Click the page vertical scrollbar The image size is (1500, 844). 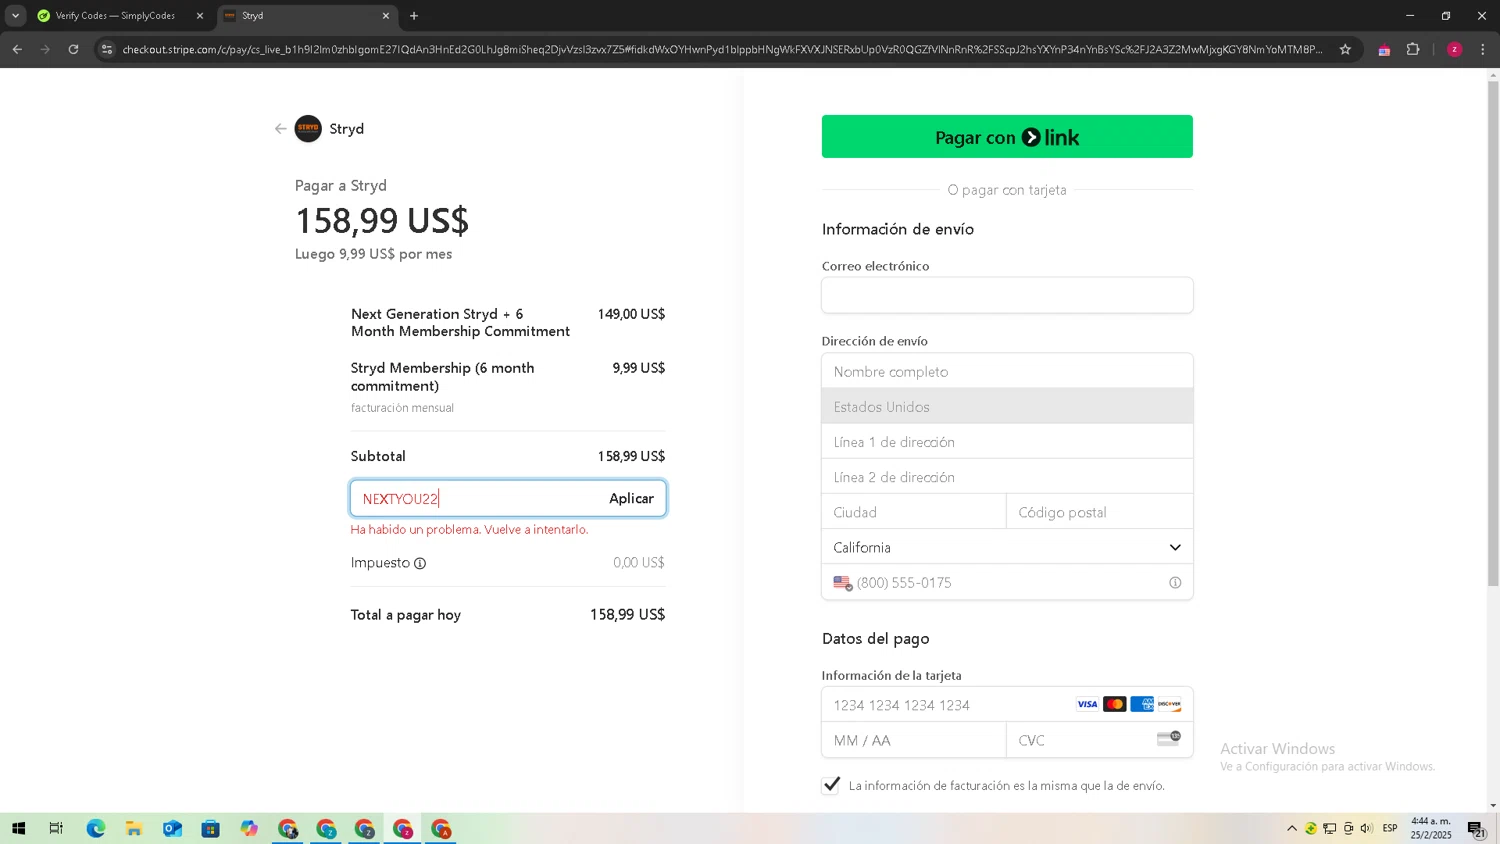tap(1493, 333)
